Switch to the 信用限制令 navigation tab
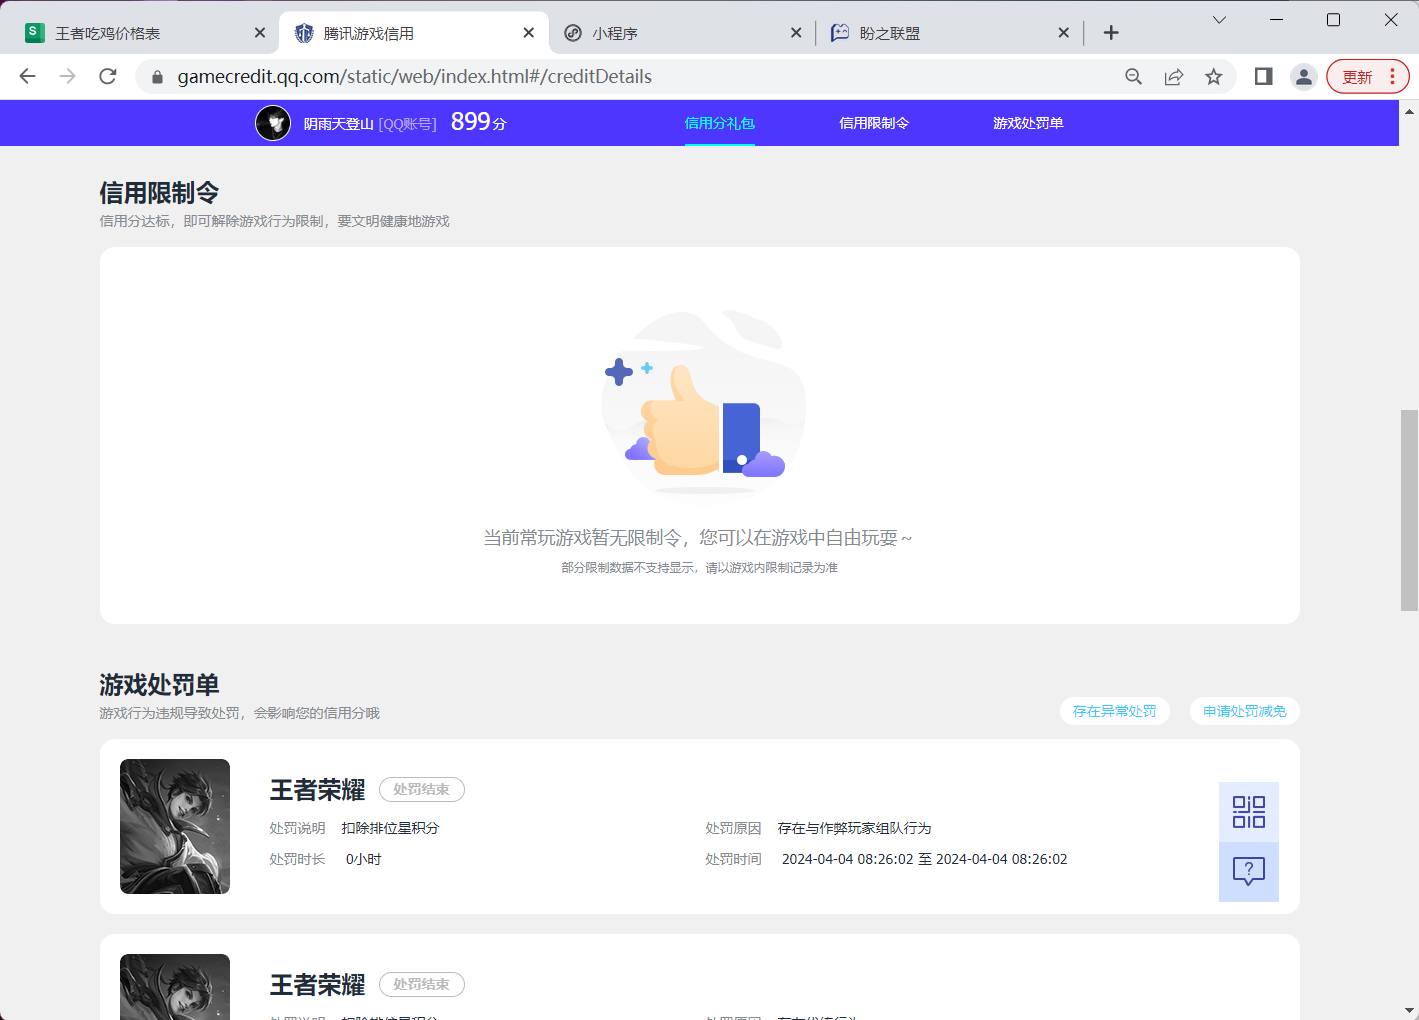Viewport: 1419px width, 1020px height. click(874, 123)
